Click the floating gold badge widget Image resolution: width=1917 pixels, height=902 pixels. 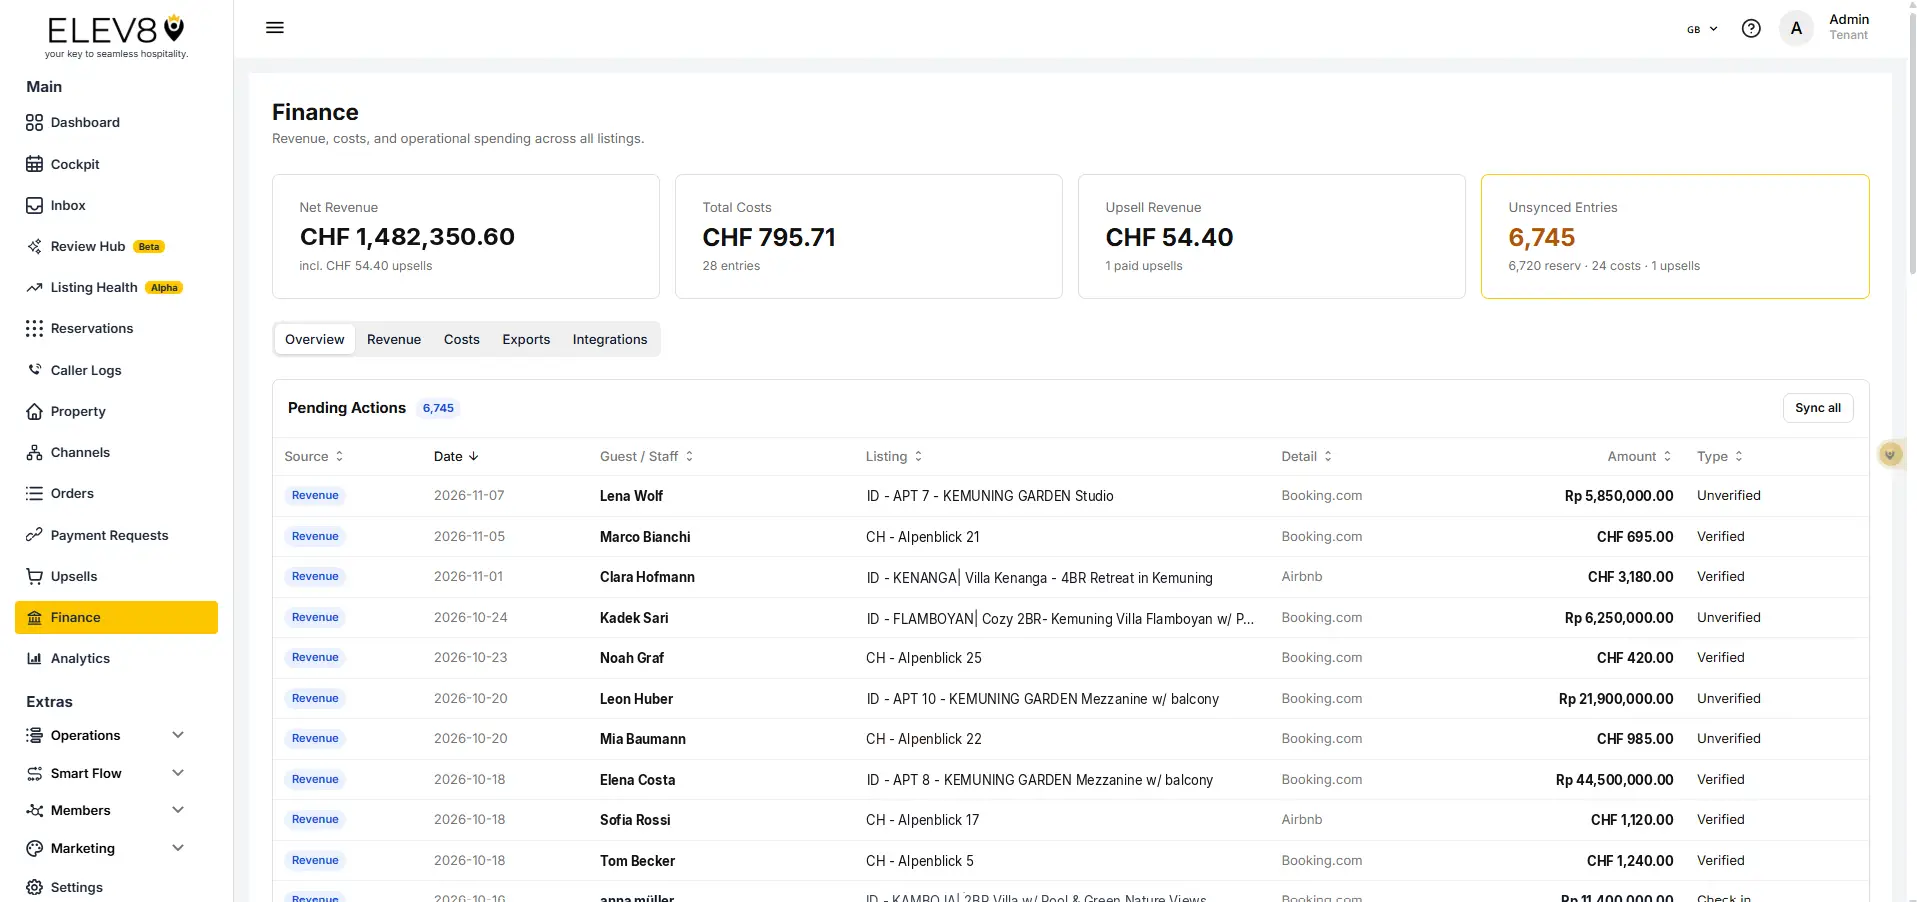[1890, 455]
